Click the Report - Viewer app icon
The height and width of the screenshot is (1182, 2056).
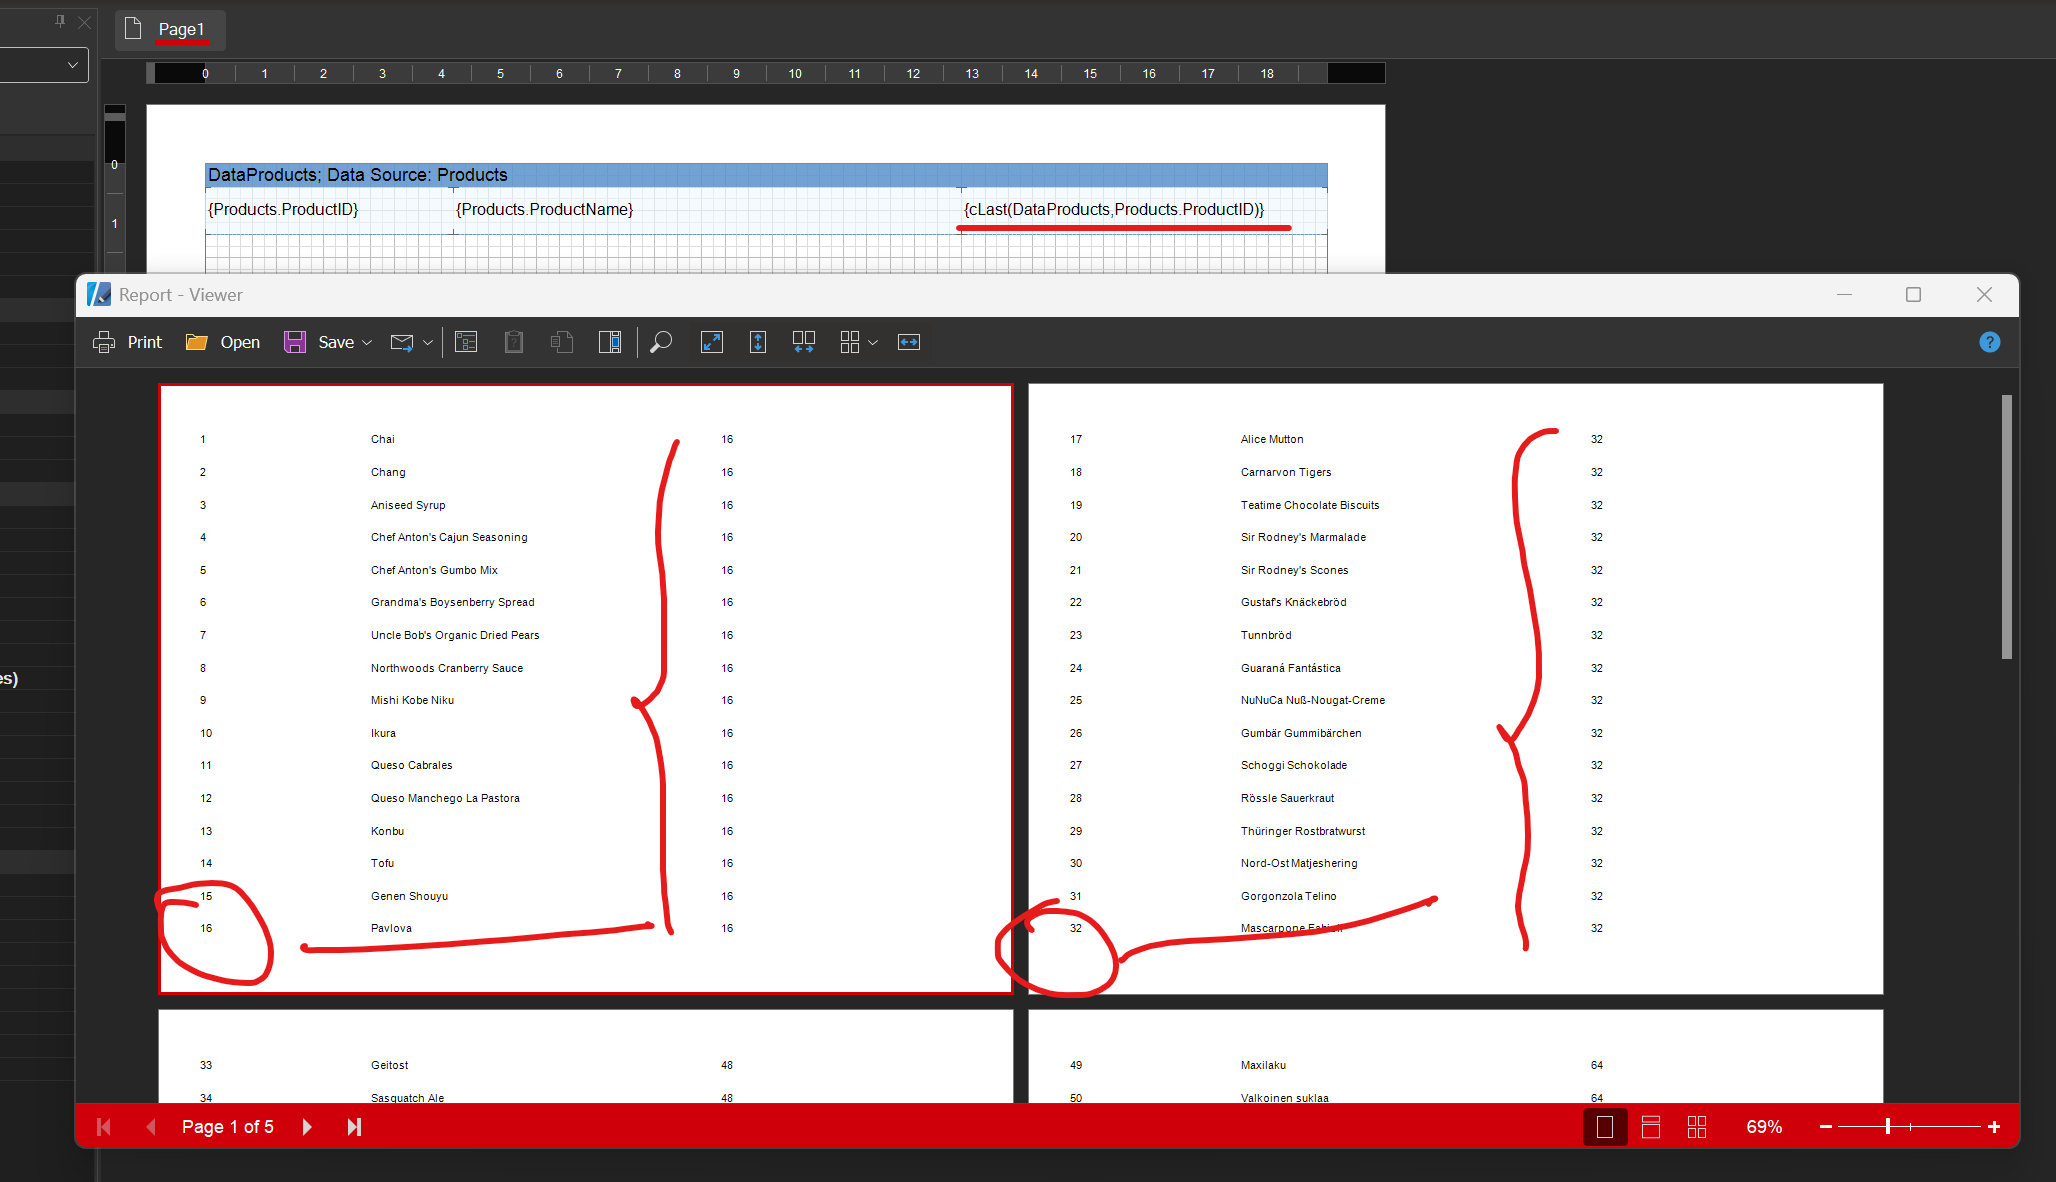pos(99,294)
